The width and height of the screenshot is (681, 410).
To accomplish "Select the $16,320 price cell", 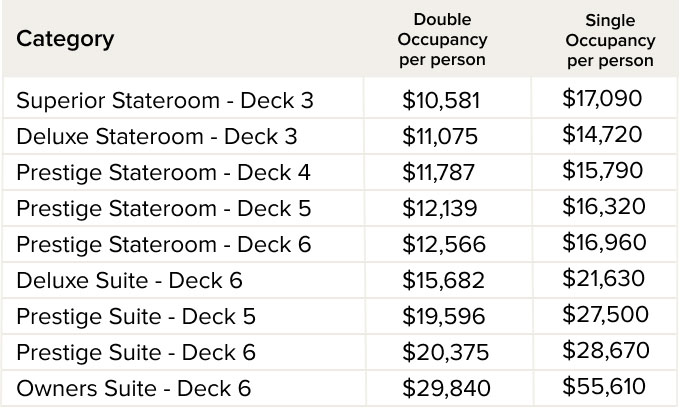I will [x=604, y=207].
